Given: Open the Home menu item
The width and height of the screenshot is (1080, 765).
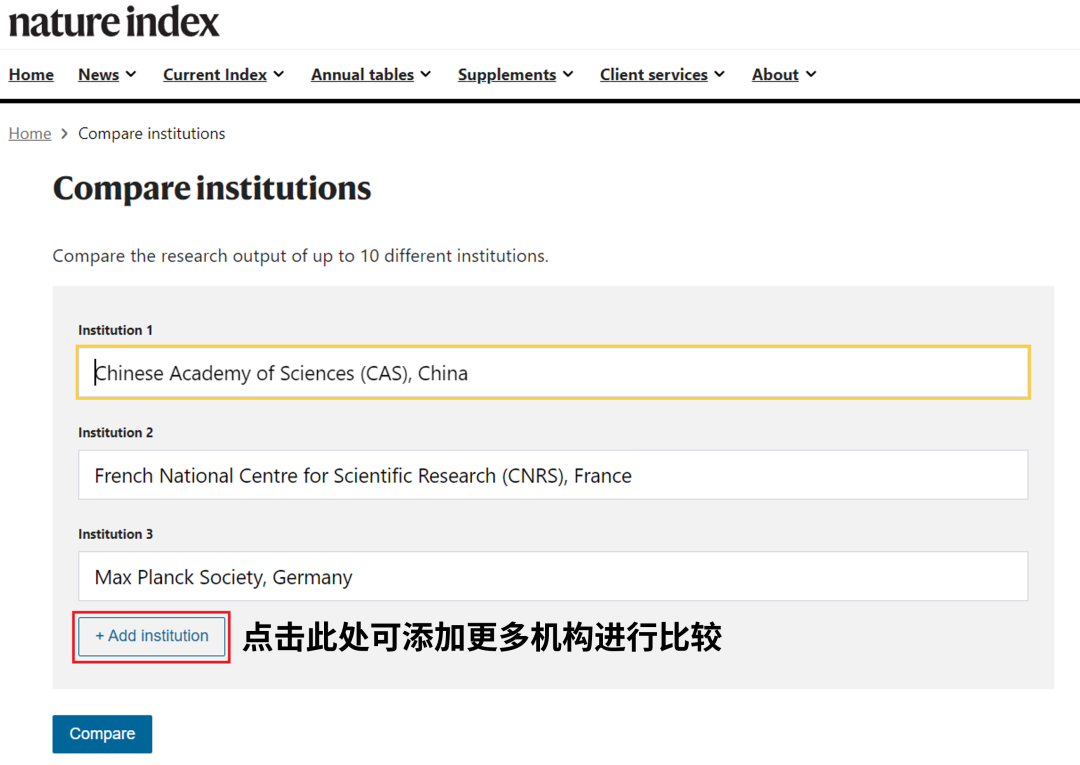Looking at the screenshot, I should click(x=31, y=74).
